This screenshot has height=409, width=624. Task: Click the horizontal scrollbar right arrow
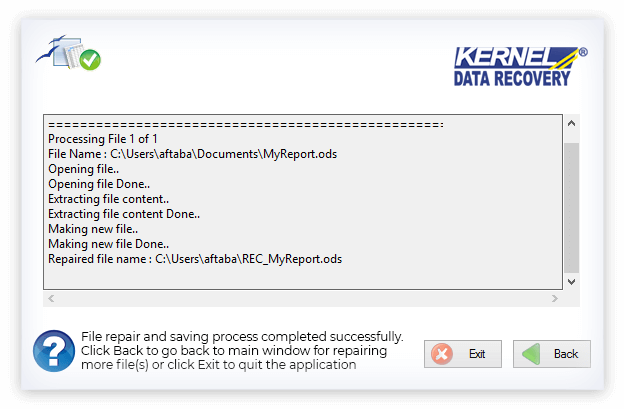(555, 298)
